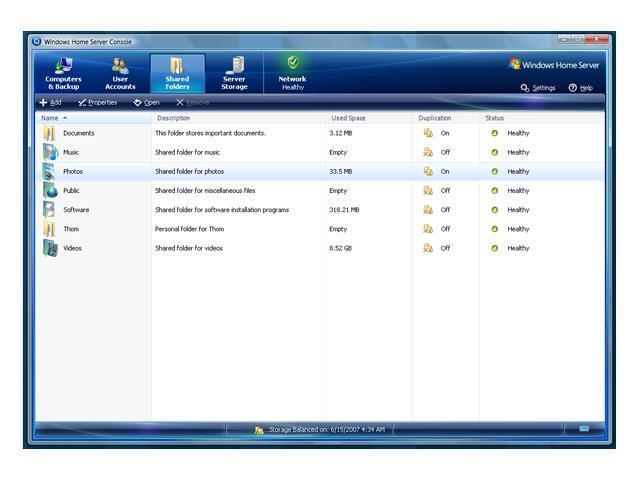Click duplication icon in Documents row
The image size is (640, 480).
click(x=428, y=133)
